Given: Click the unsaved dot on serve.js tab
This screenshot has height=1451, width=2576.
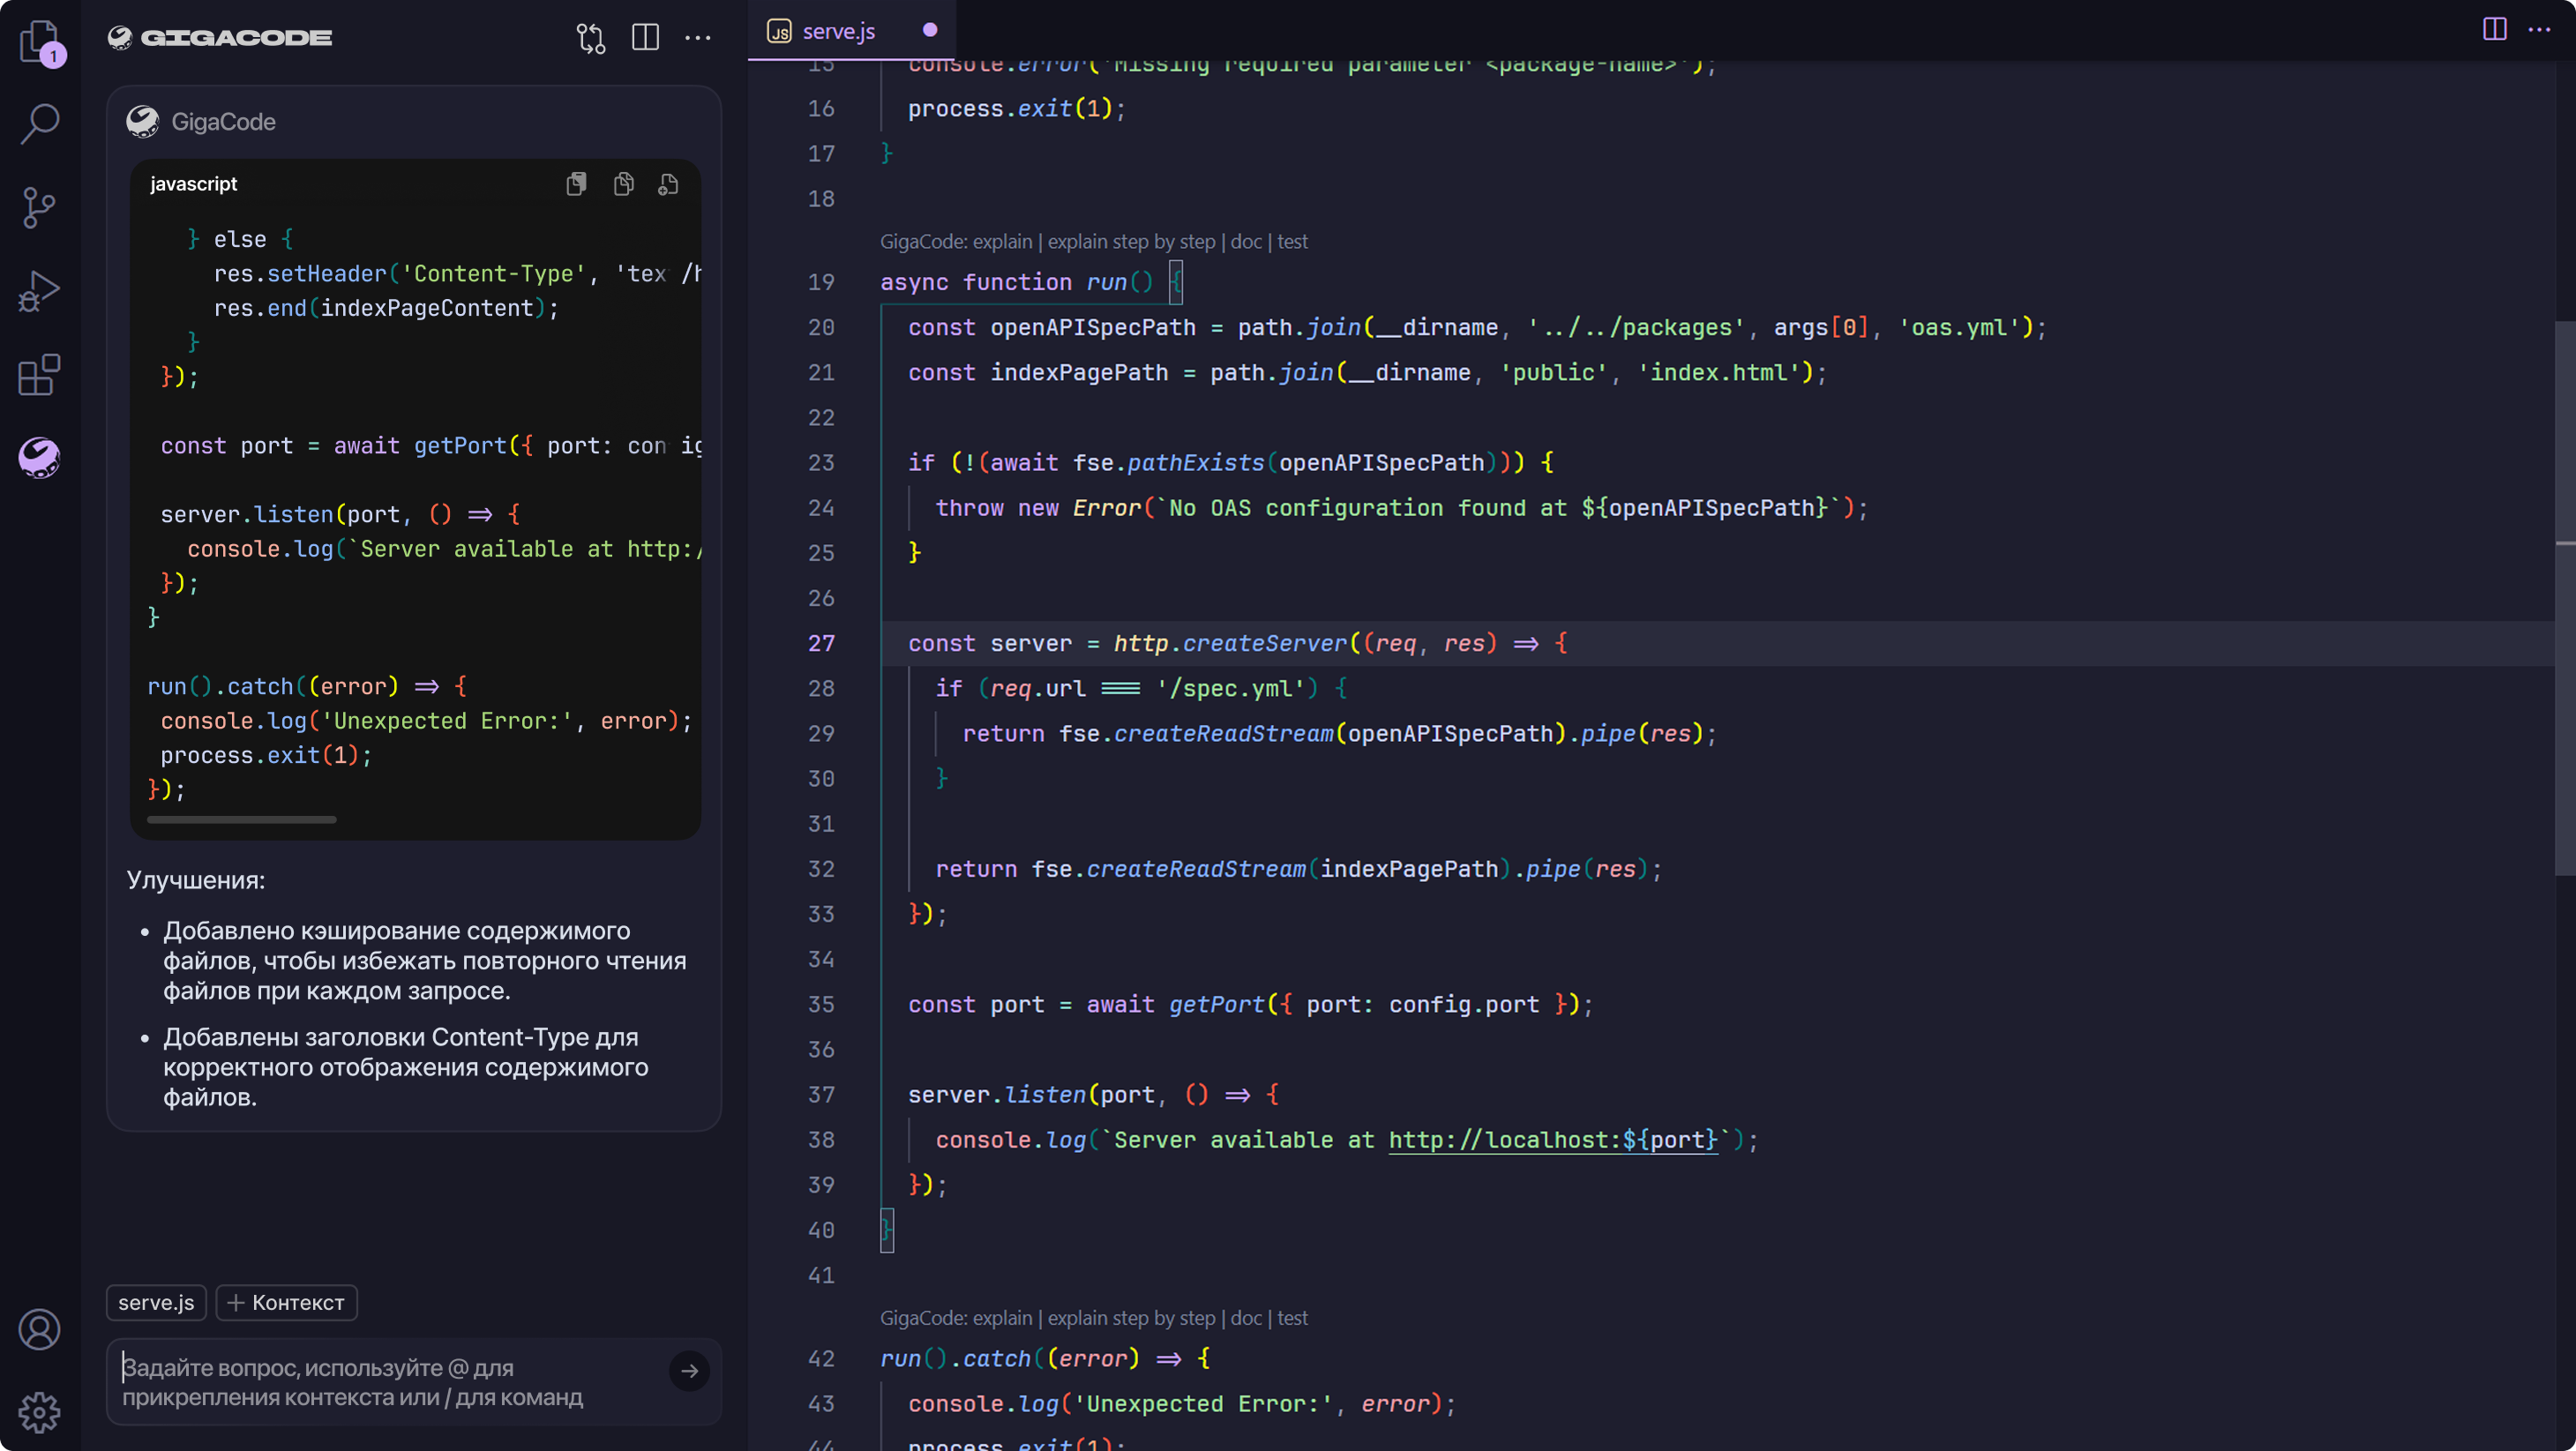Looking at the screenshot, I should 930,30.
